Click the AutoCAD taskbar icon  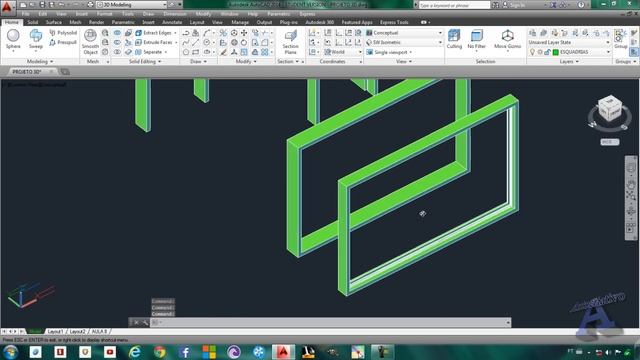(284, 352)
